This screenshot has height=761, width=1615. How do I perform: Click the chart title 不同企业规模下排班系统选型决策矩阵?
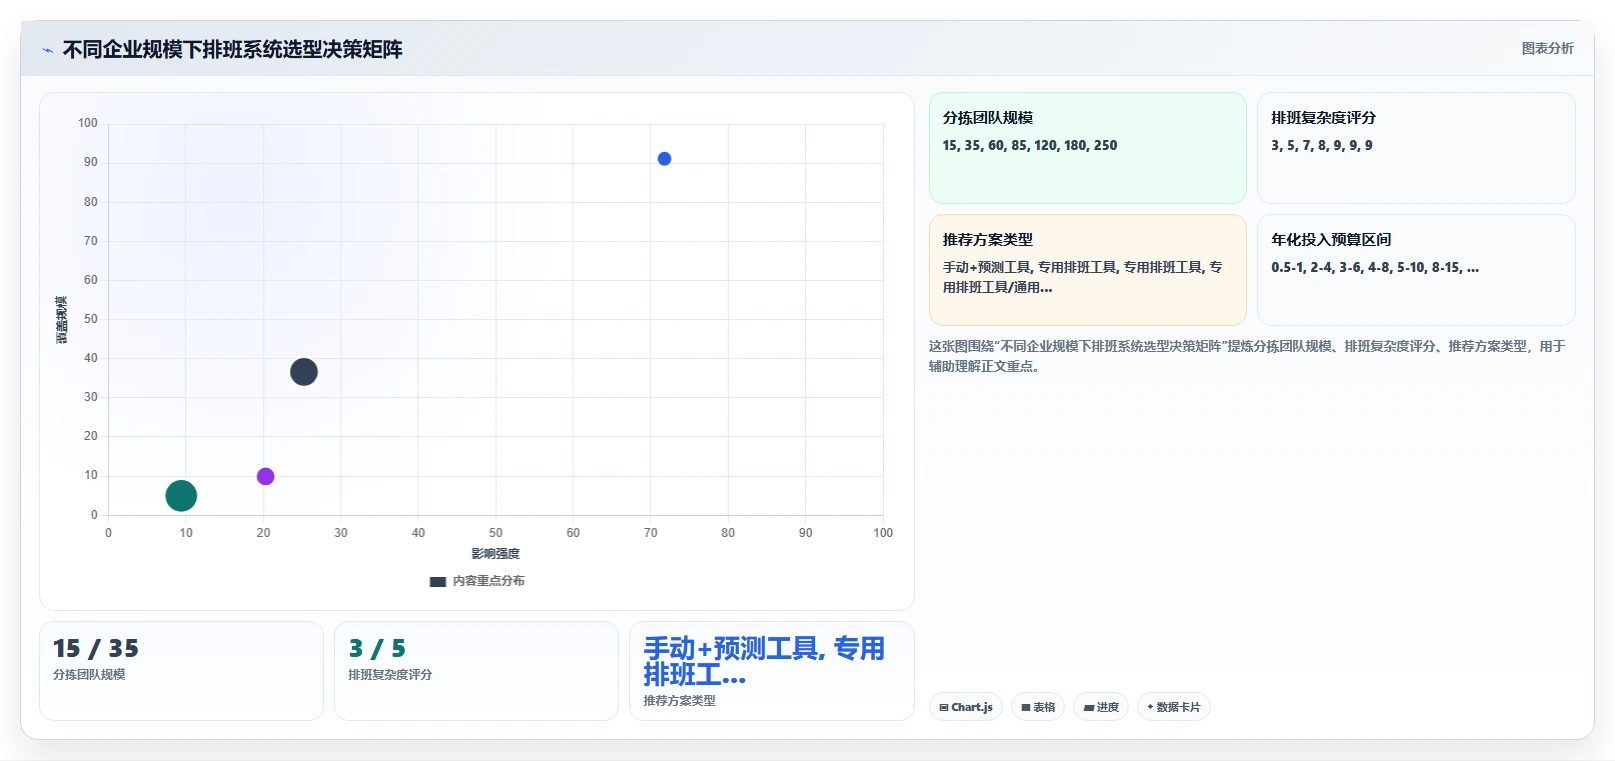pyautogui.click(x=232, y=49)
